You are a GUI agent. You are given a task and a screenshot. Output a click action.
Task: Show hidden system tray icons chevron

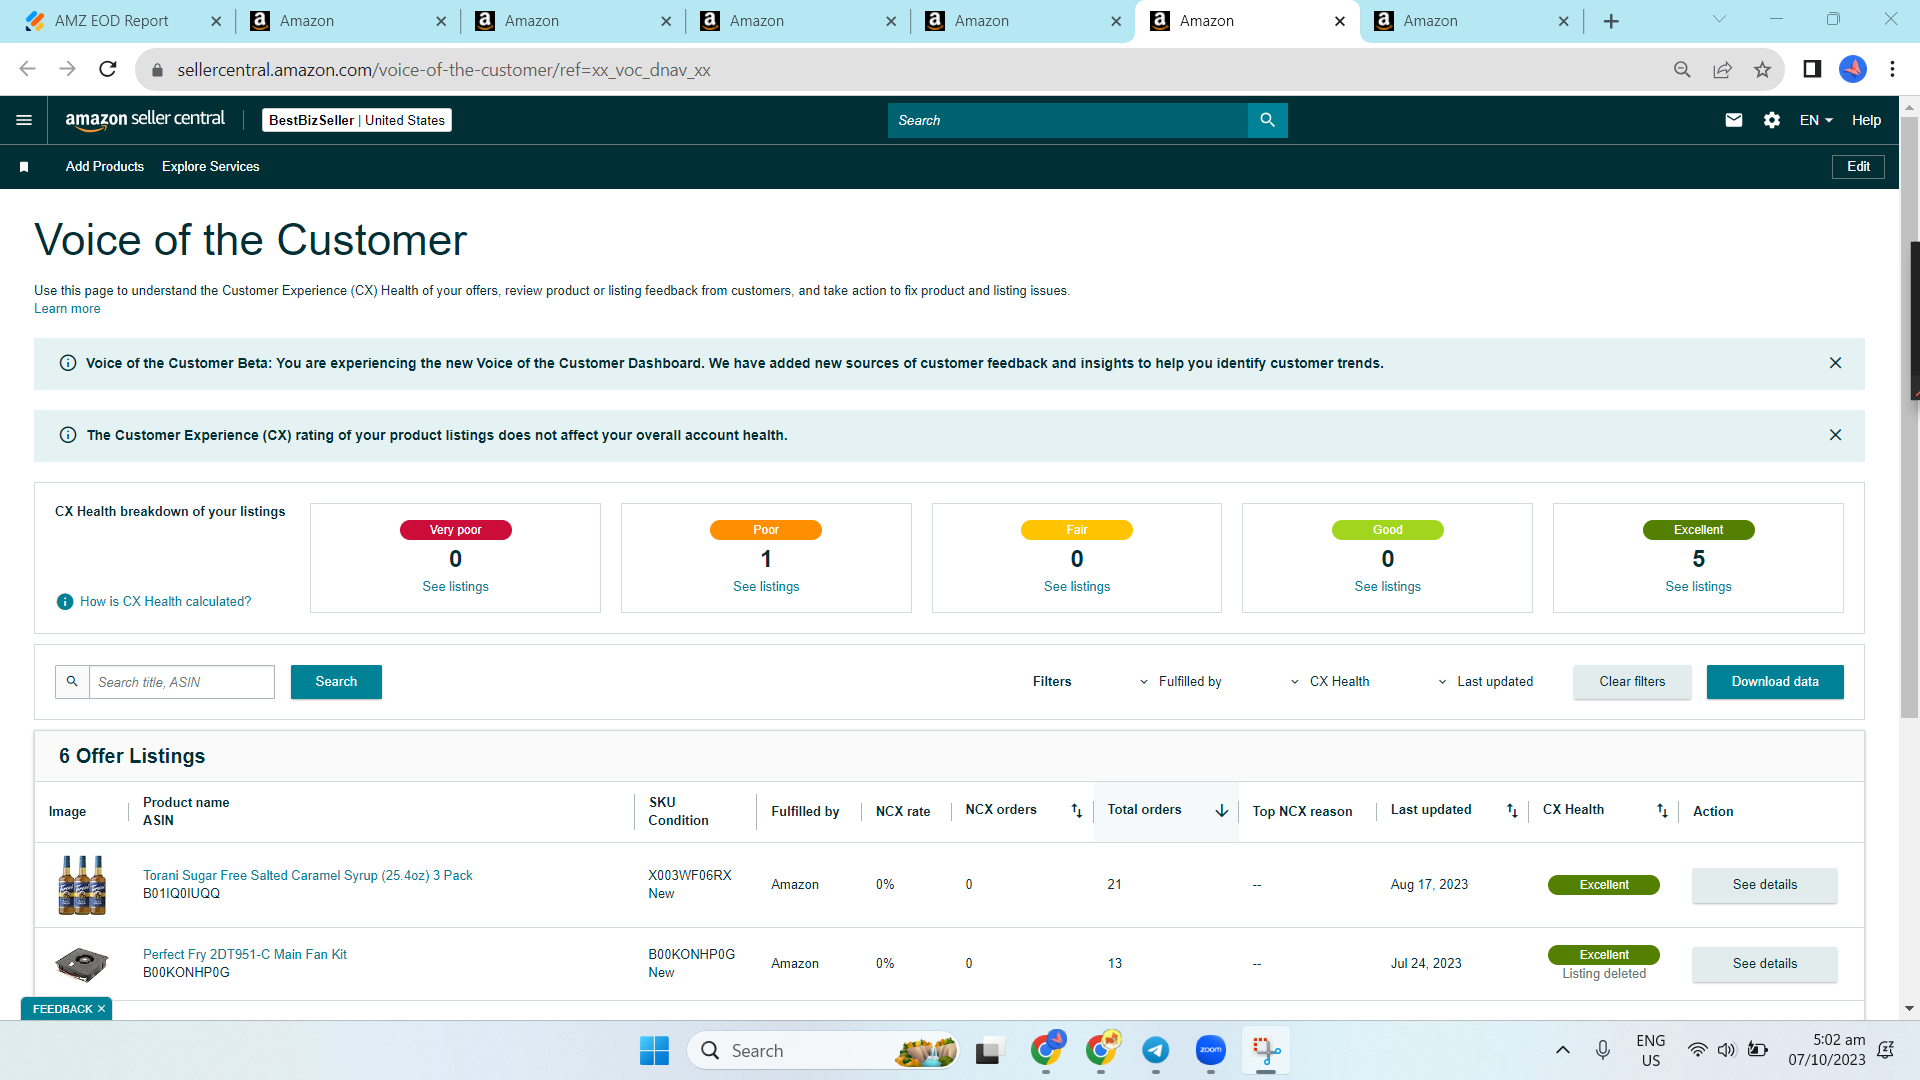(1562, 1050)
